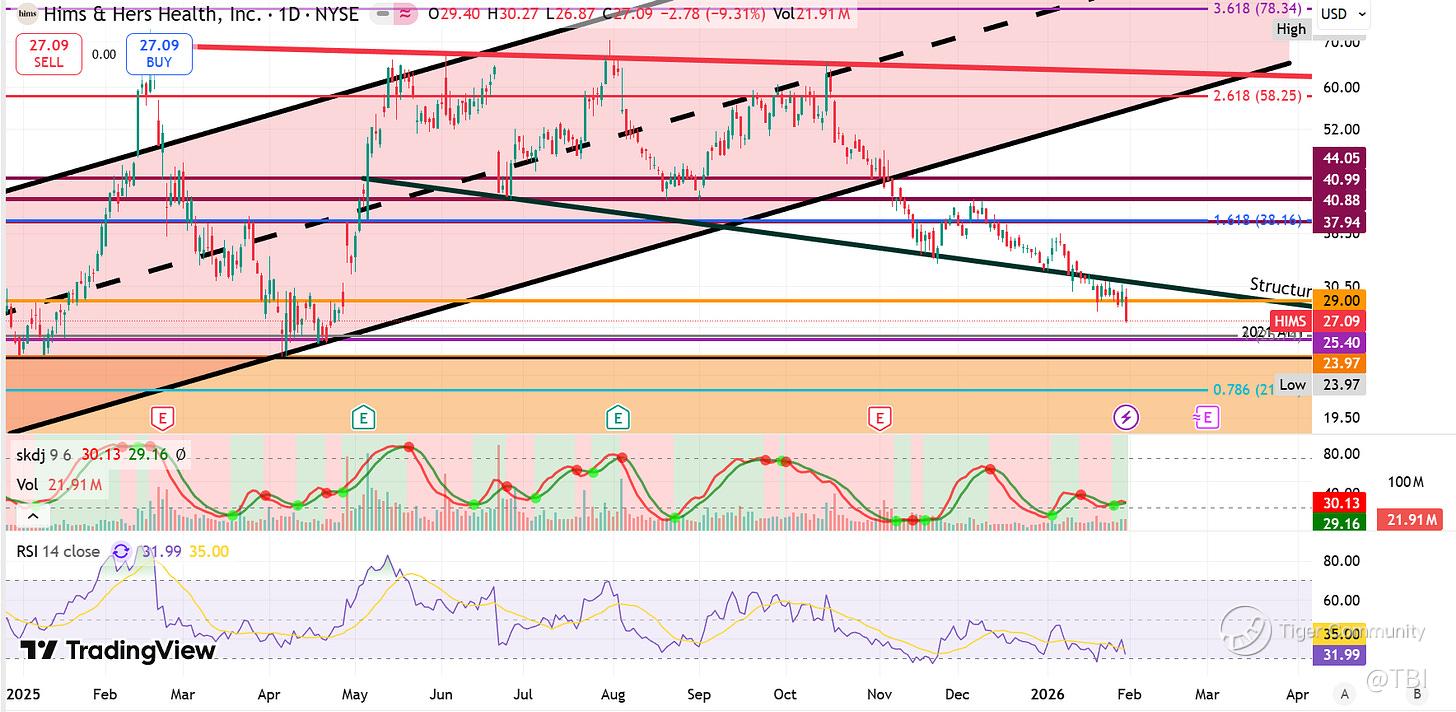Click the 0.00 spread value between SELL and BUY
Screen dimensions: 1456x712
click(104, 54)
